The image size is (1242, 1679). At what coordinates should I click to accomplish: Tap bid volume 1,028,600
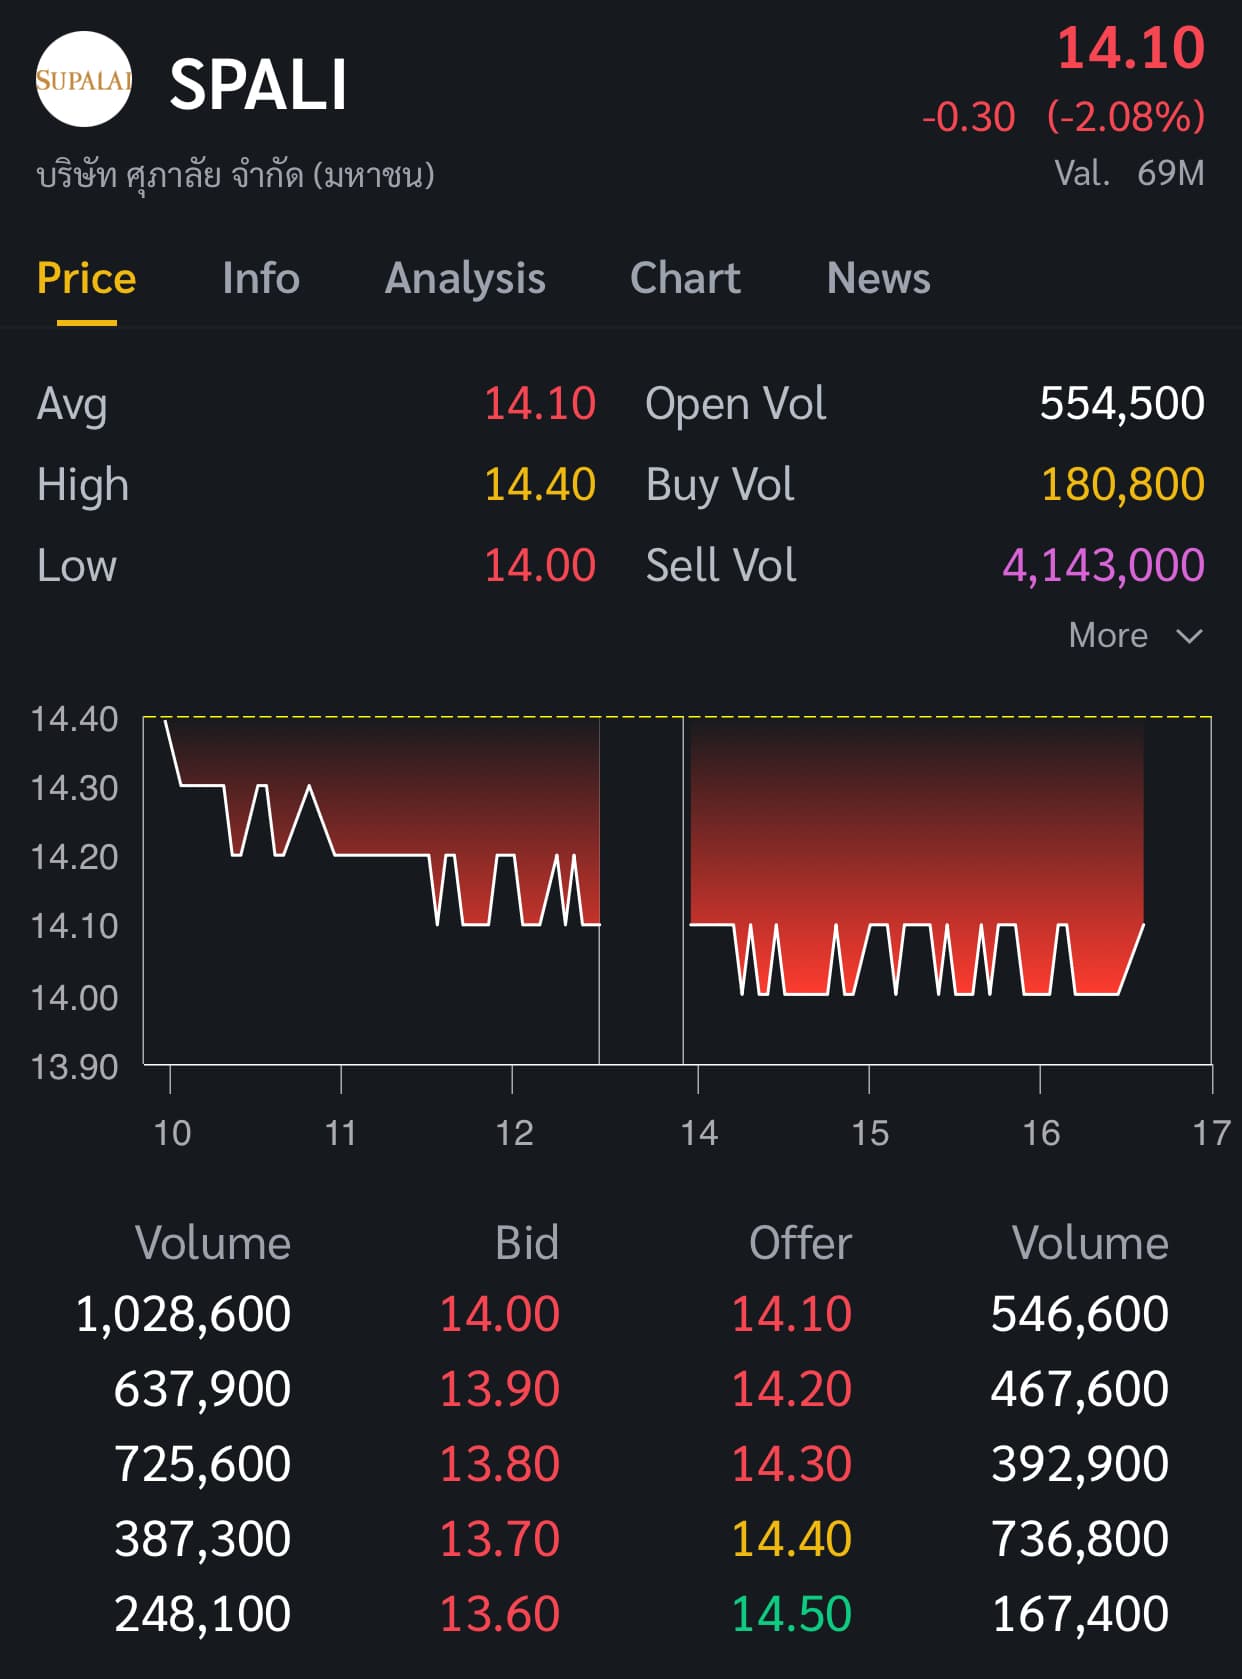click(183, 1314)
